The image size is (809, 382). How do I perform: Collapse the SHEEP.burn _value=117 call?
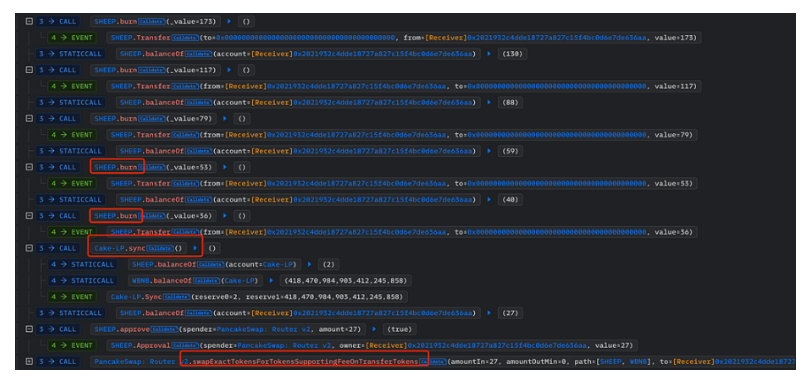pyautogui.click(x=29, y=70)
